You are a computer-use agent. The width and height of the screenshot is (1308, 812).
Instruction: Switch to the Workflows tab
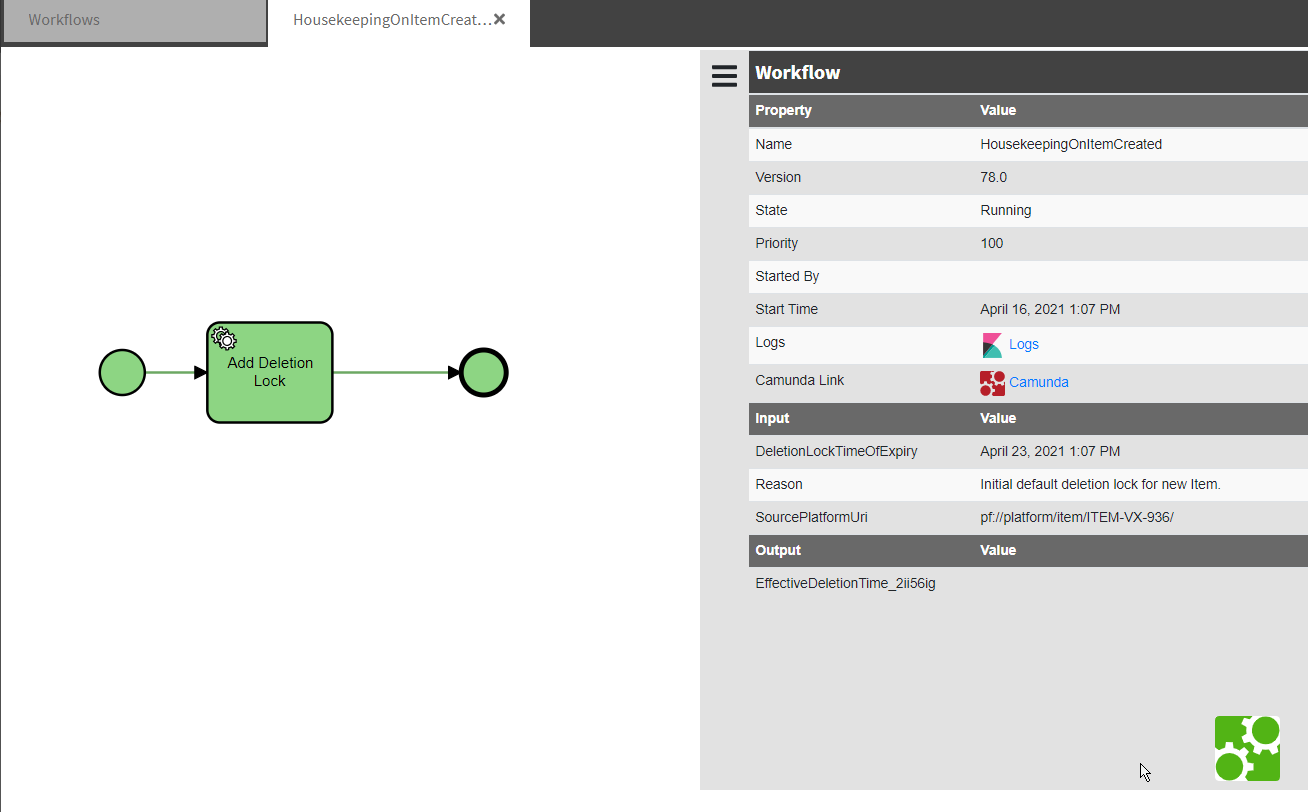coord(64,20)
